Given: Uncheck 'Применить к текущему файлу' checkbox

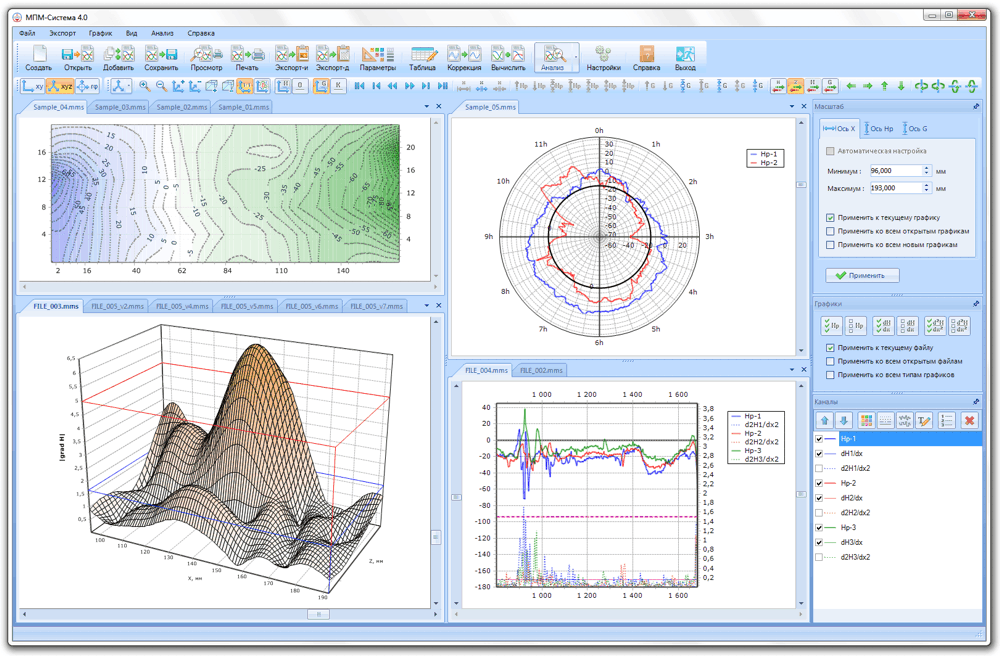Looking at the screenshot, I should click(x=830, y=348).
